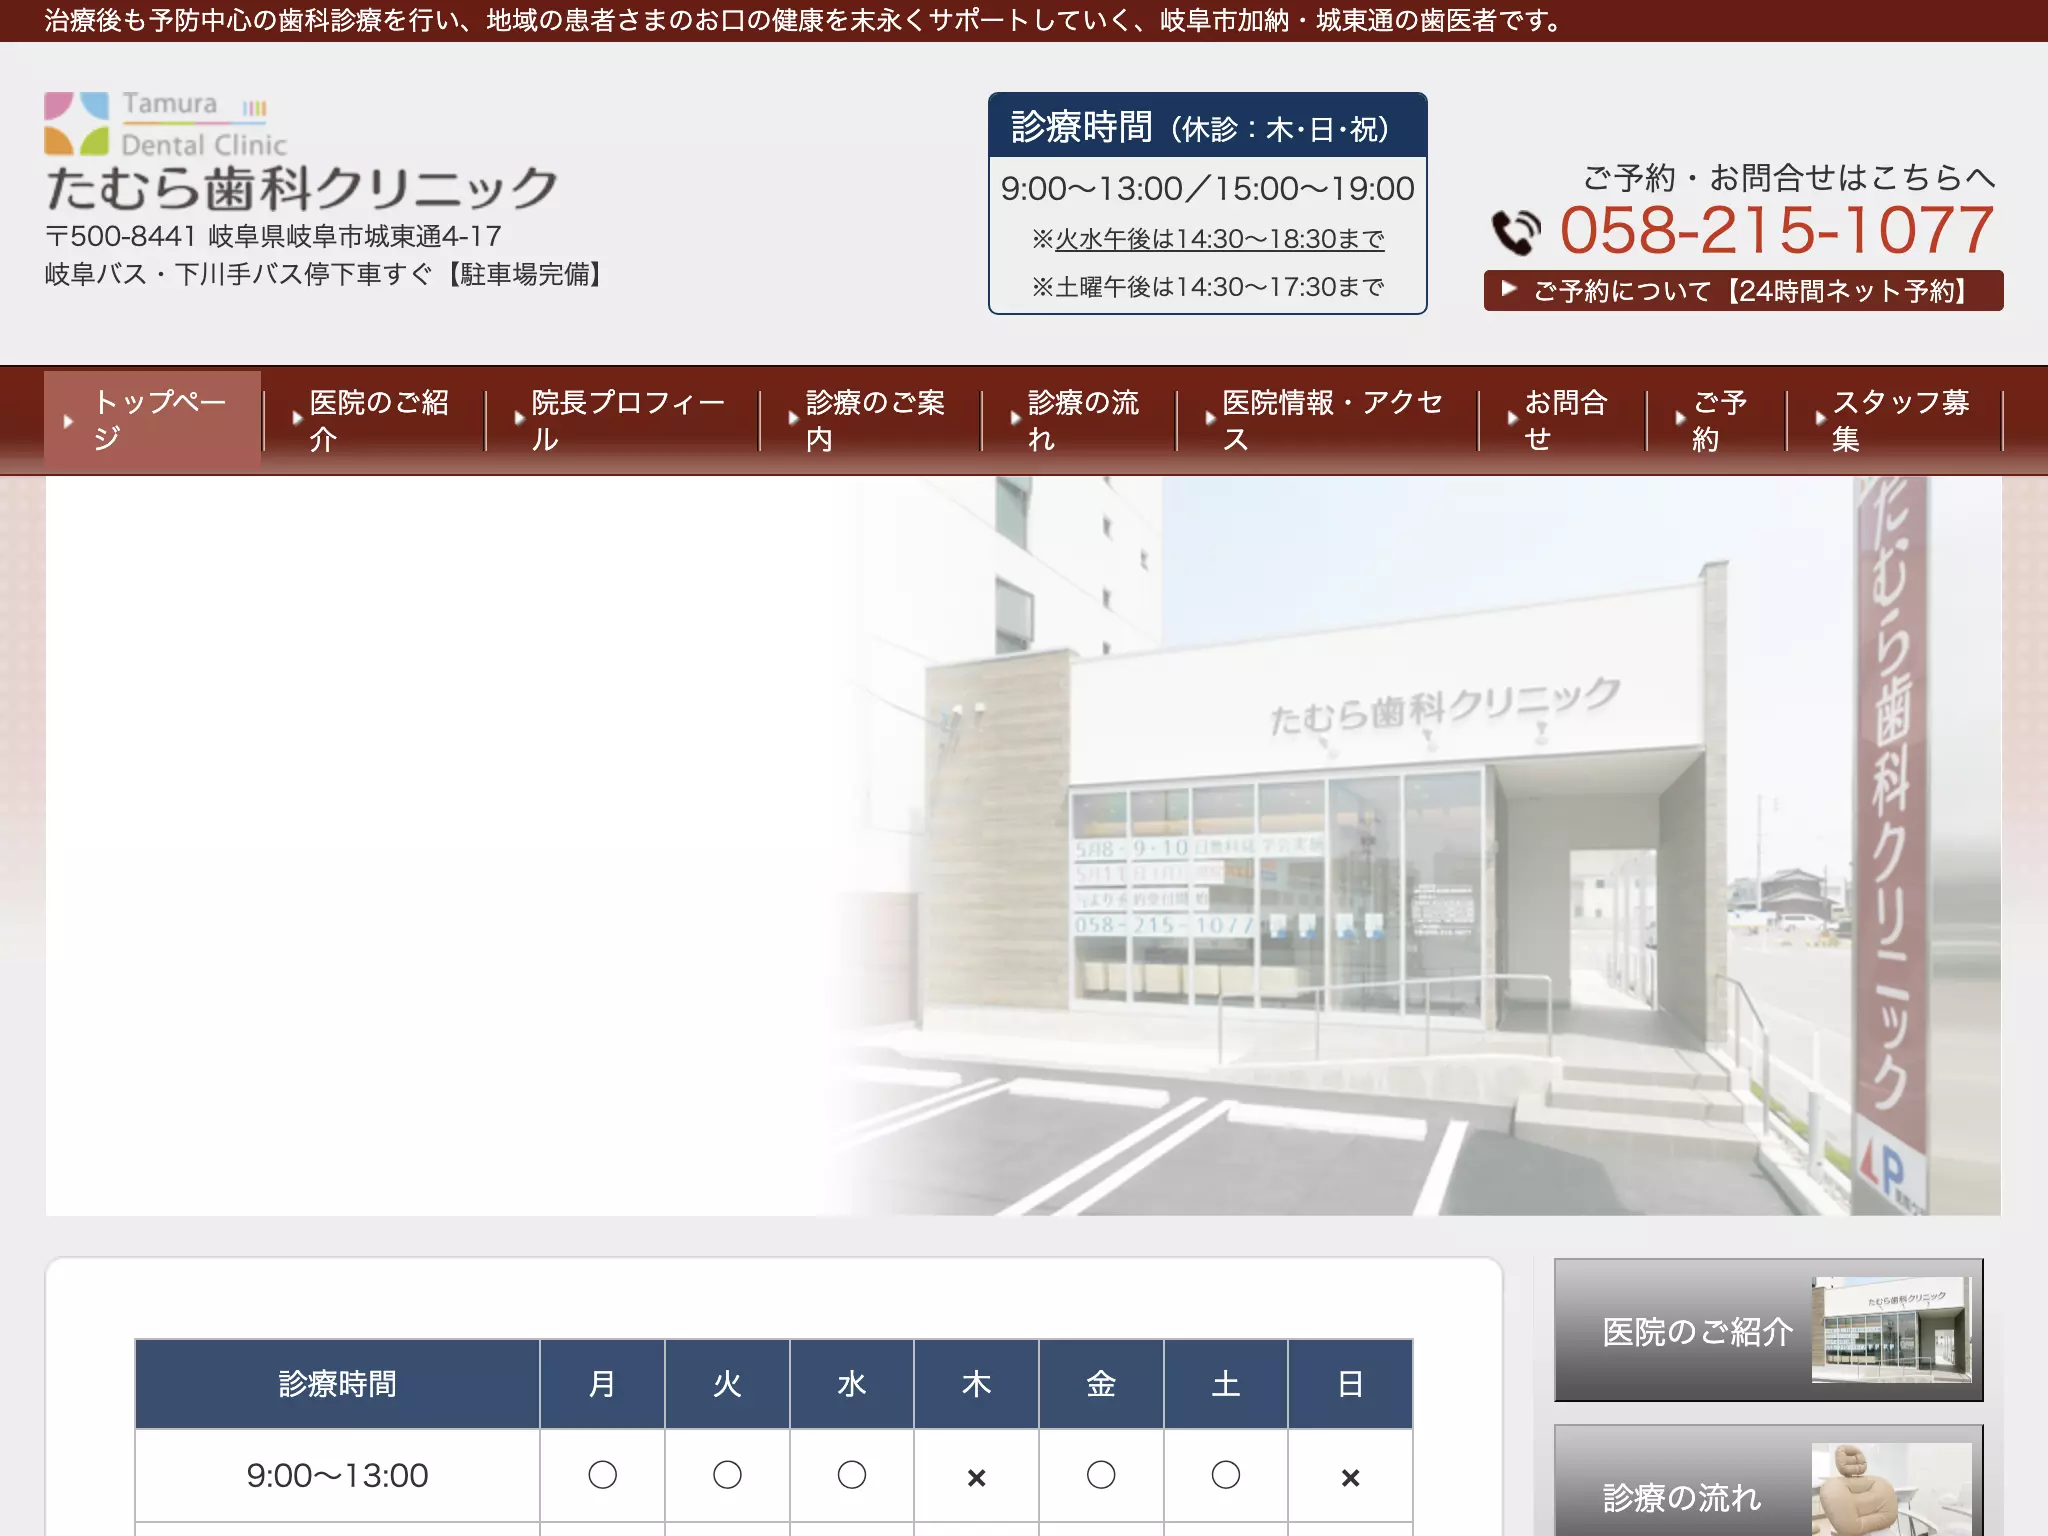The image size is (2048, 1536).
Task: Click the main clinic exterior hero image
Action: 1023,846
